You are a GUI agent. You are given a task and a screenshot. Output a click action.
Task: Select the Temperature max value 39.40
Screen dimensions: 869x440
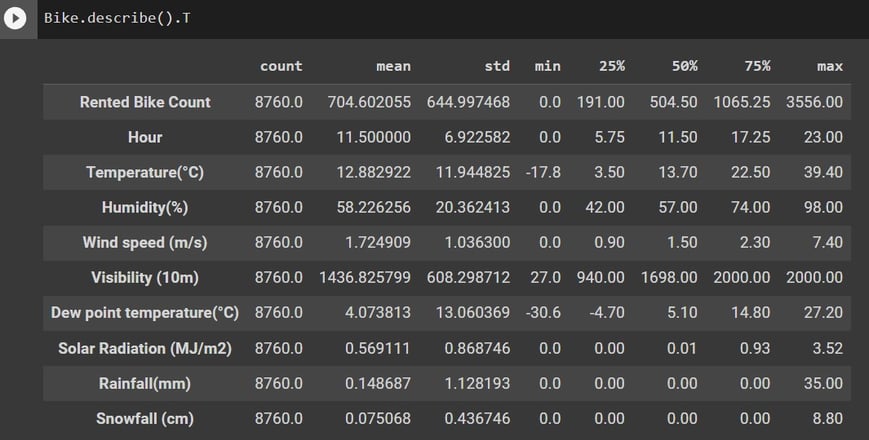[x=824, y=172]
